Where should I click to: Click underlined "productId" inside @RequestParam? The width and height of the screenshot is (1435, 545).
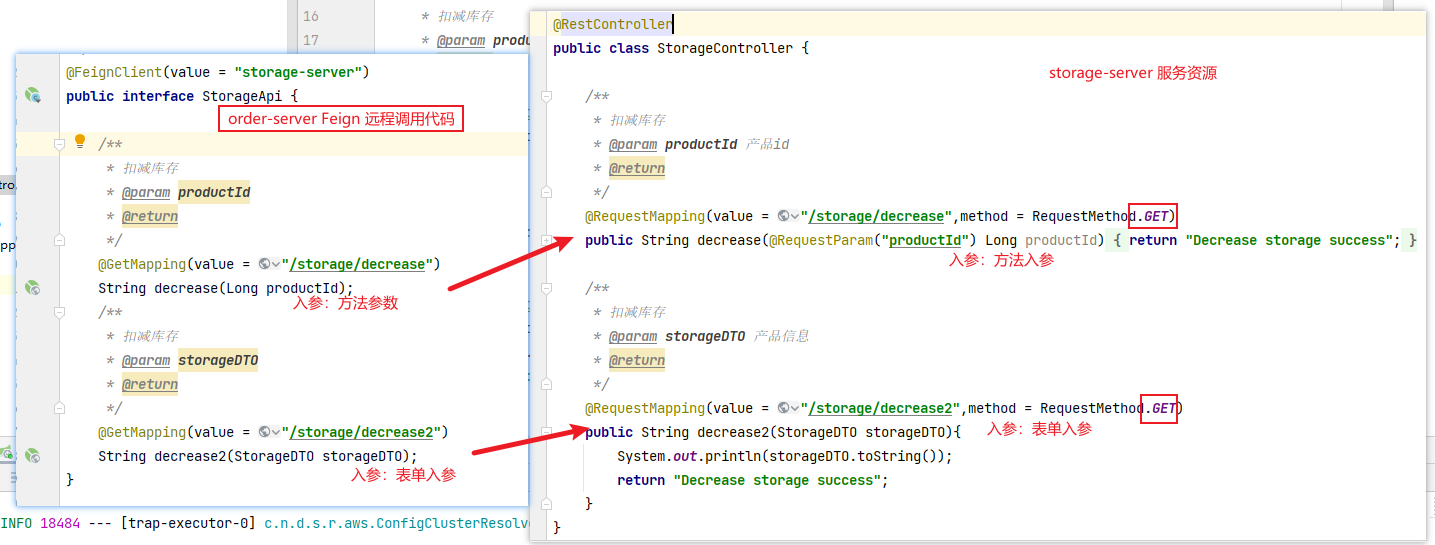coord(927,241)
